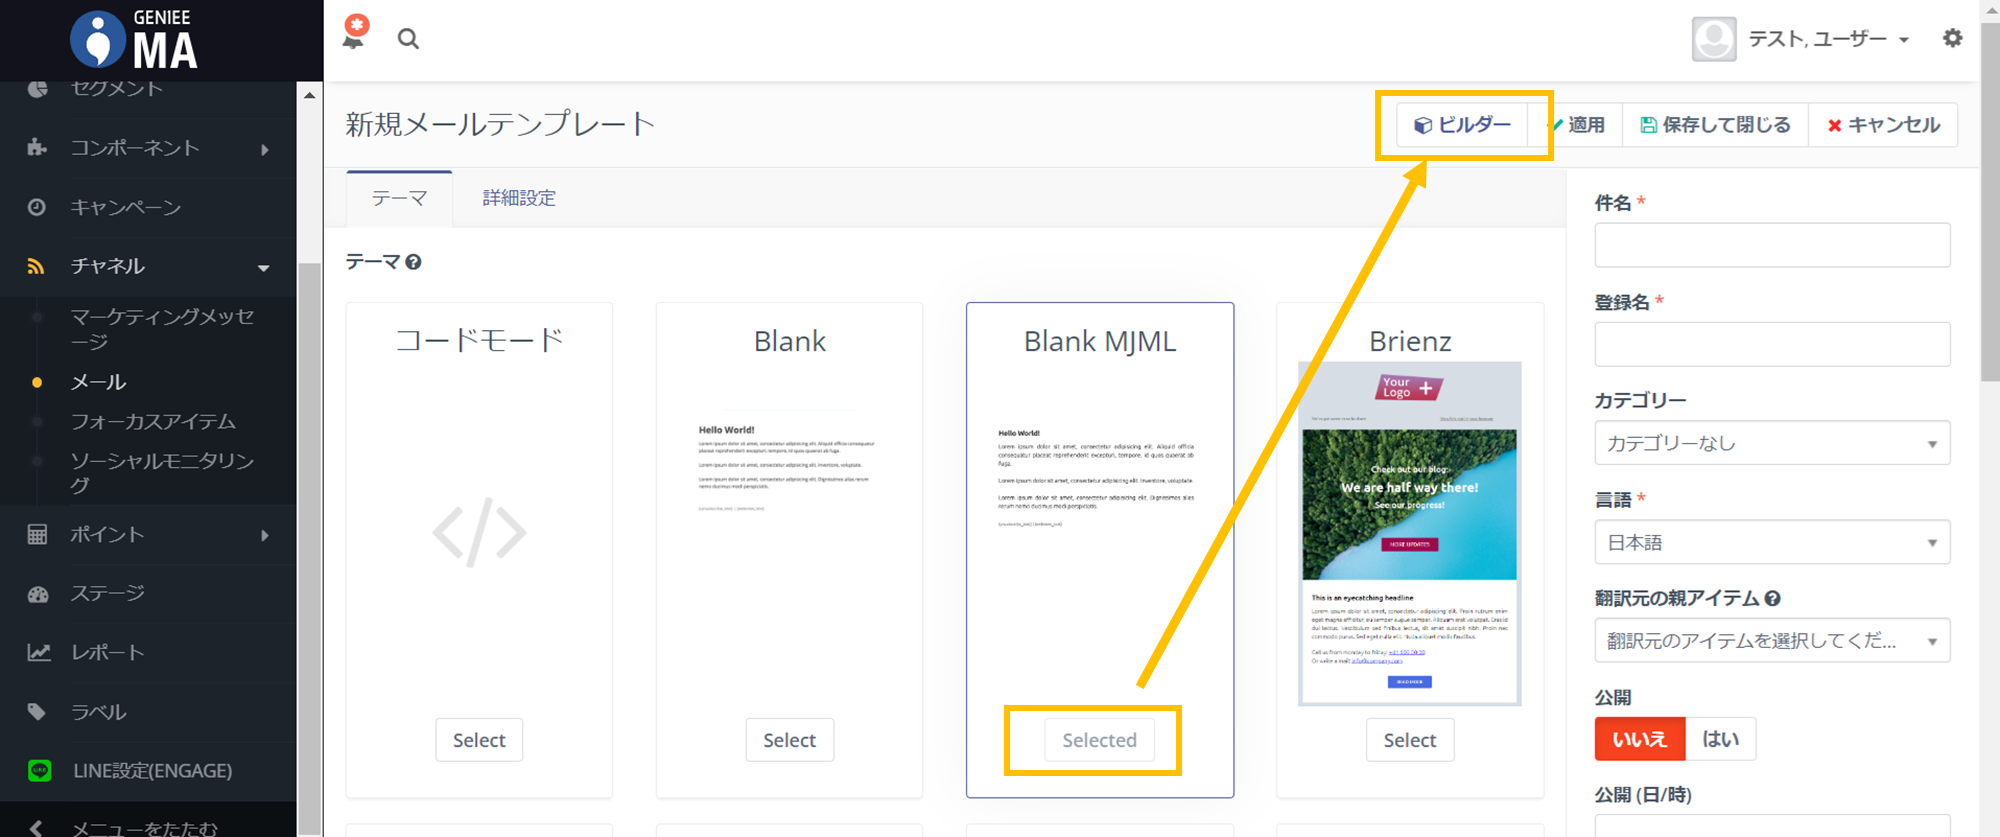Expand the ポイント submenu arrow
The image size is (2000, 837).
[265, 535]
